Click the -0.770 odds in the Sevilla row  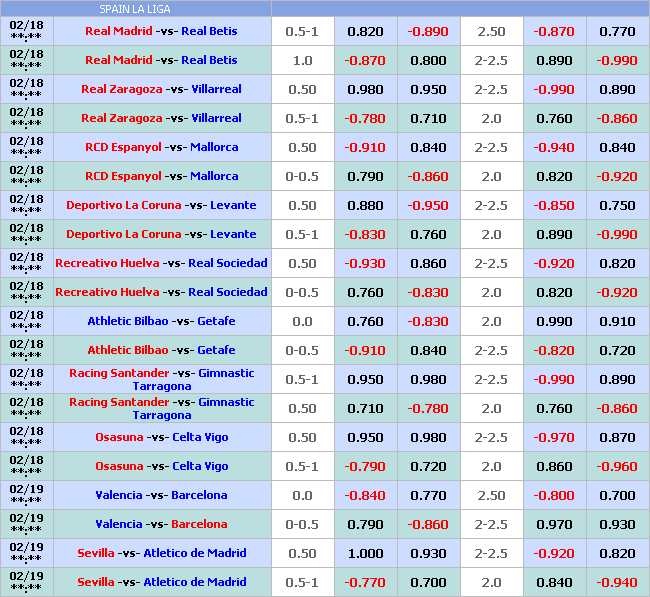365,582
